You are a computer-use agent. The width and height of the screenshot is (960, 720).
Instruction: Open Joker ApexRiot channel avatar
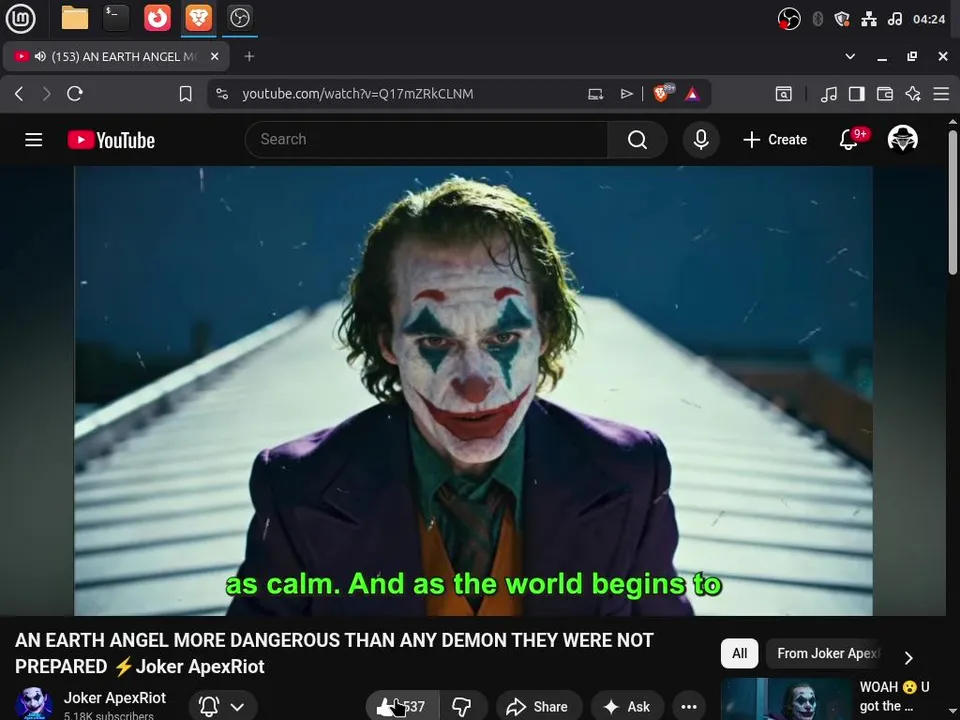(x=34, y=703)
